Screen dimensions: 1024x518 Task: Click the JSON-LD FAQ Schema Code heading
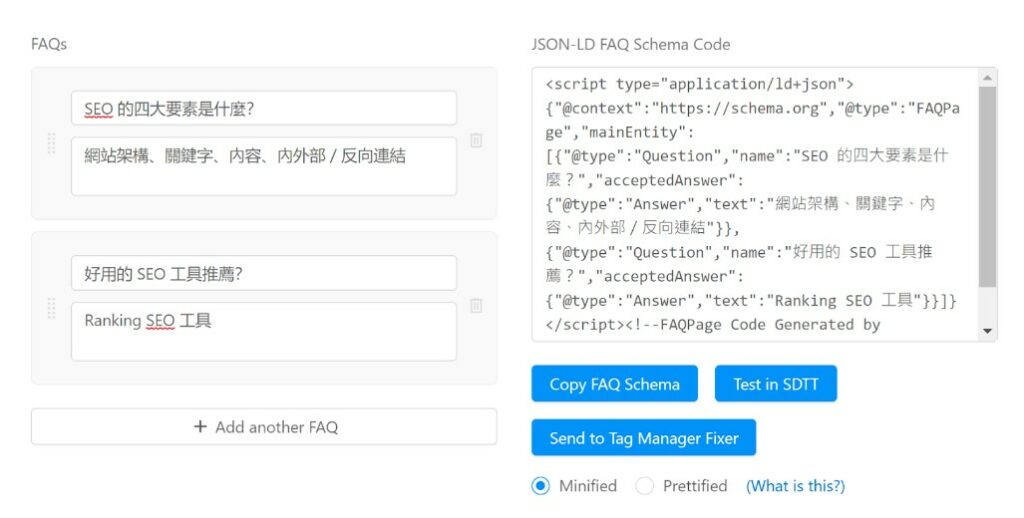630,44
